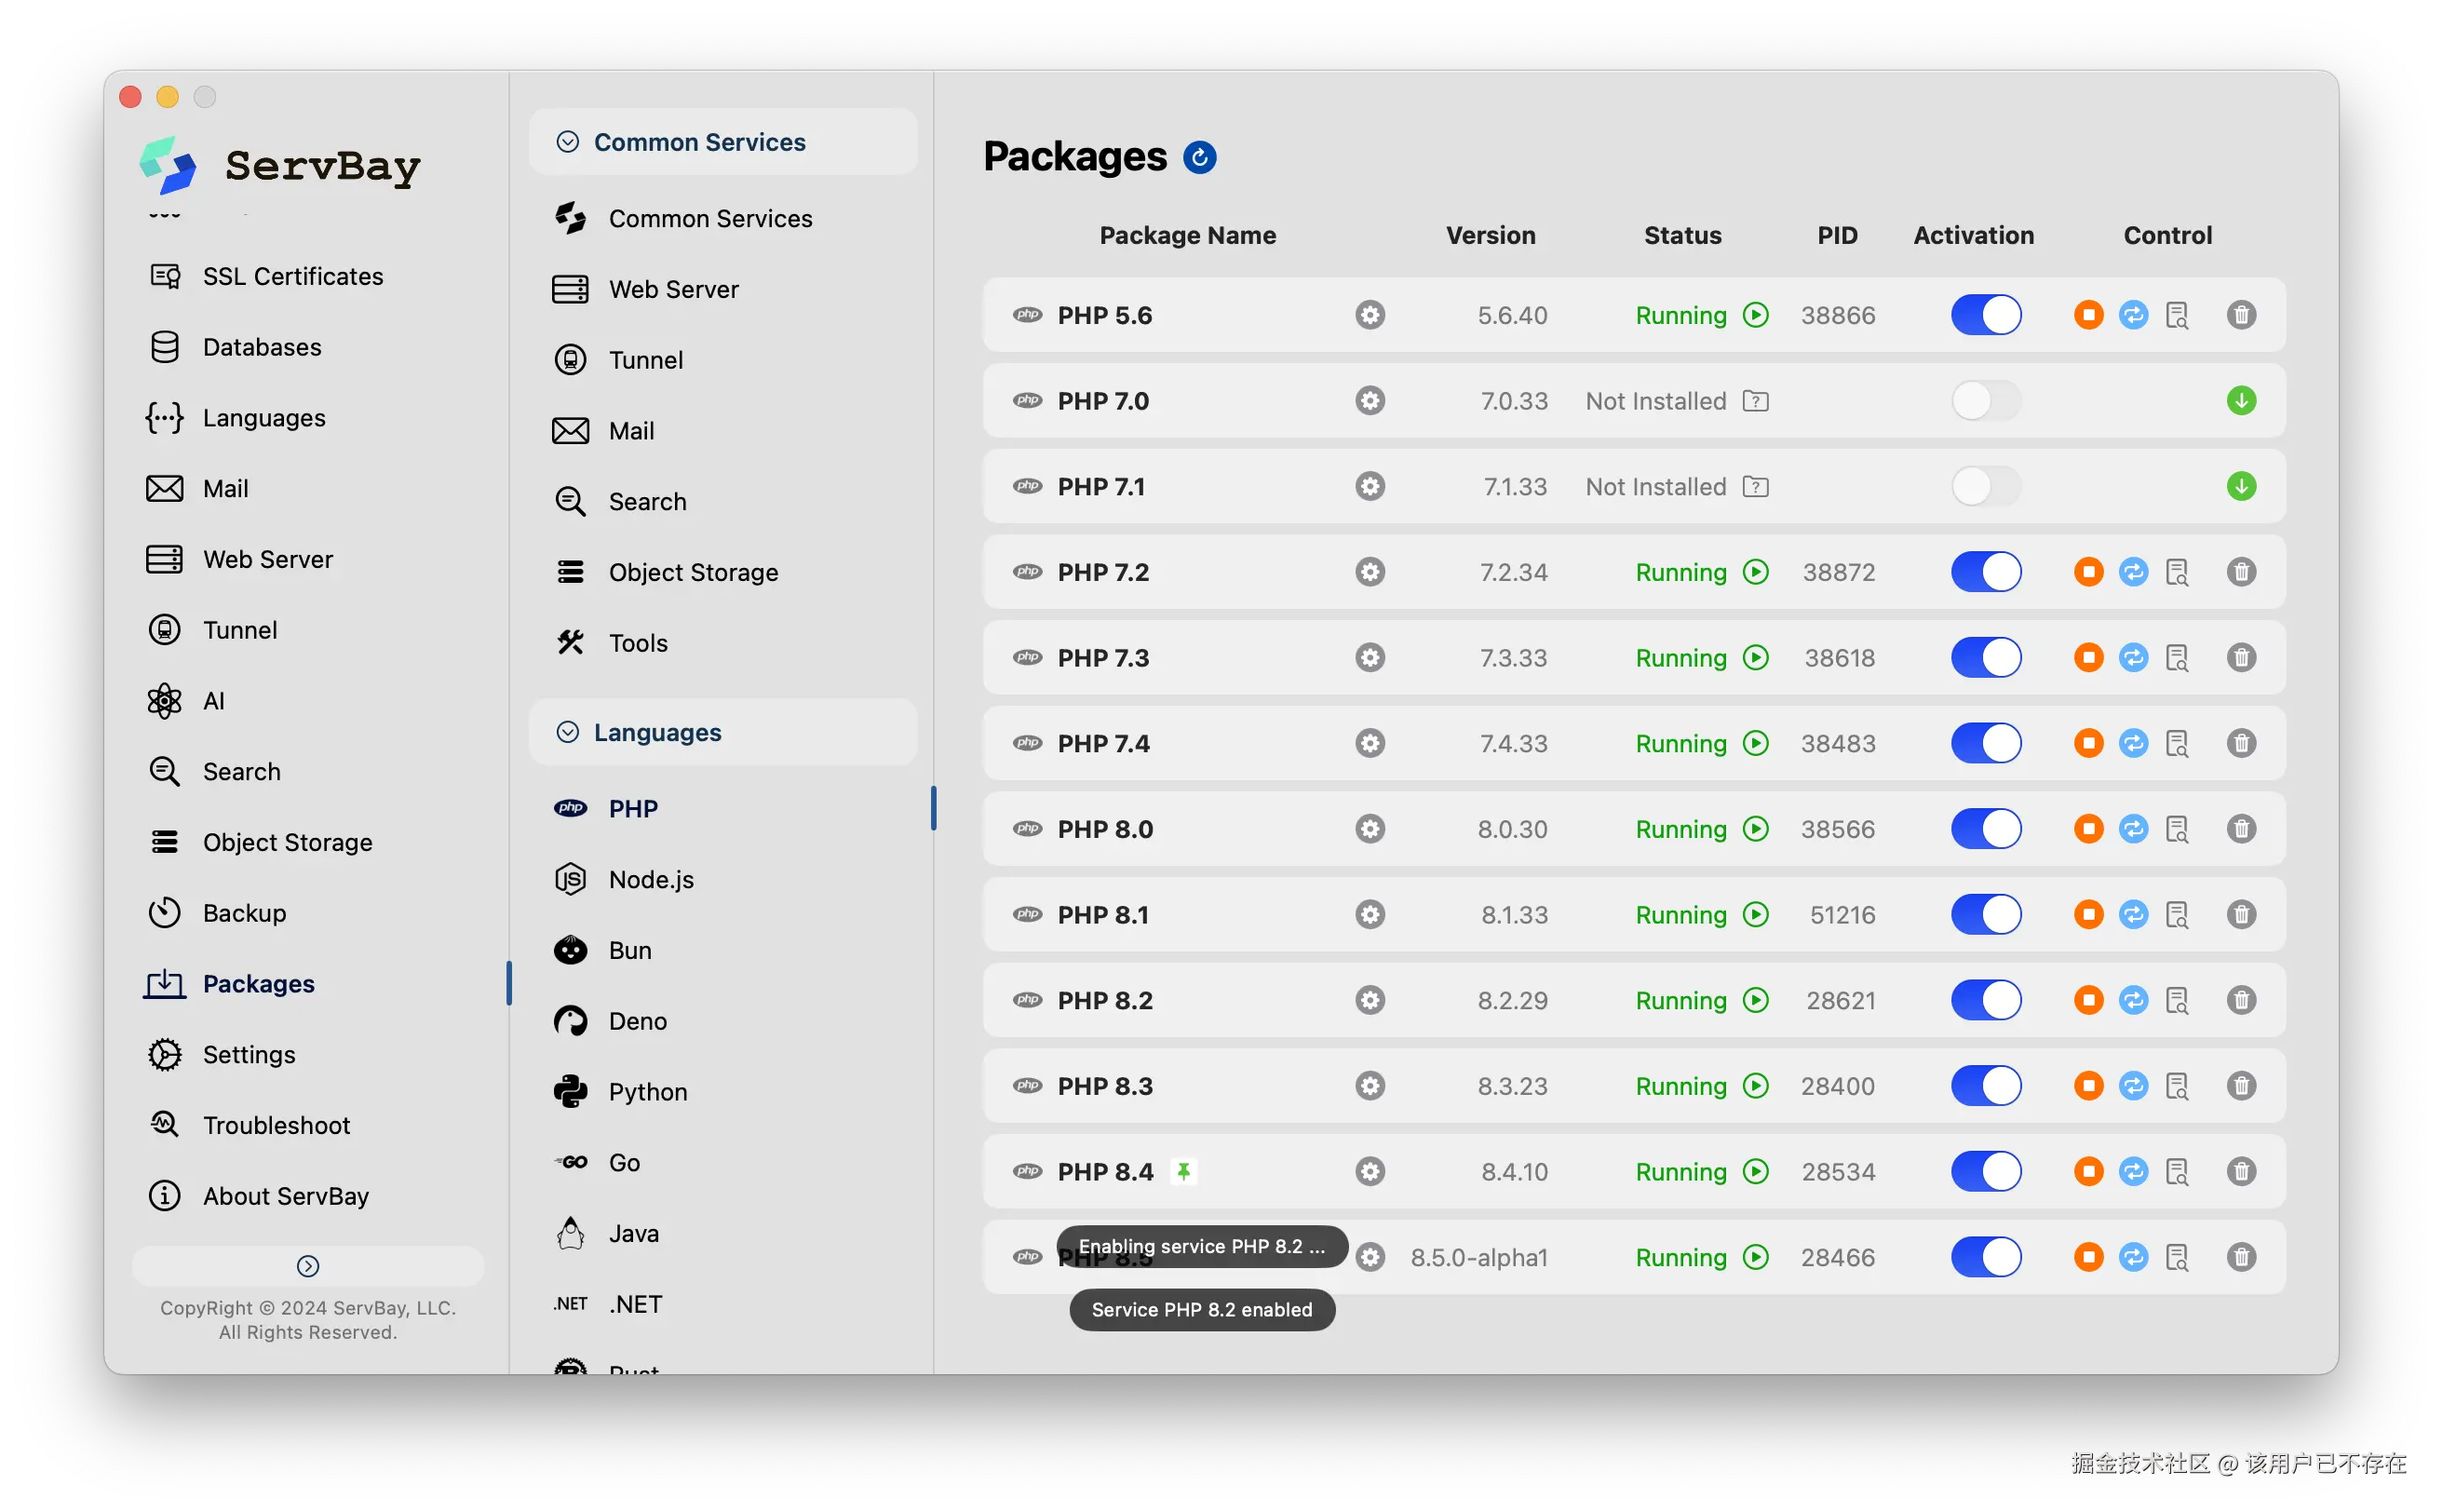2443x1512 pixels.
Task: Click the Packages refresh icon
Action: tap(1199, 157)
